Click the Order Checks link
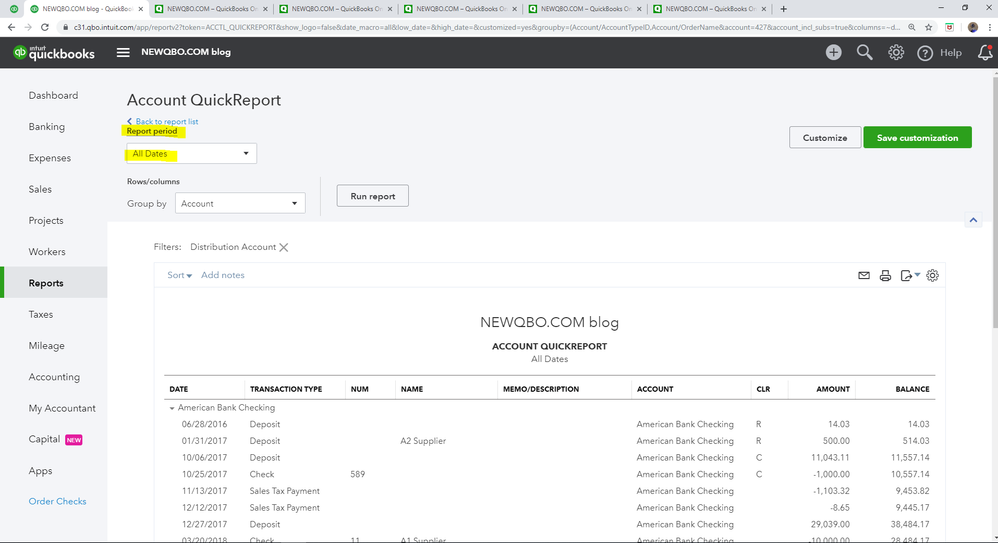The height and width of the screenshot is (543, 998). 57,502
